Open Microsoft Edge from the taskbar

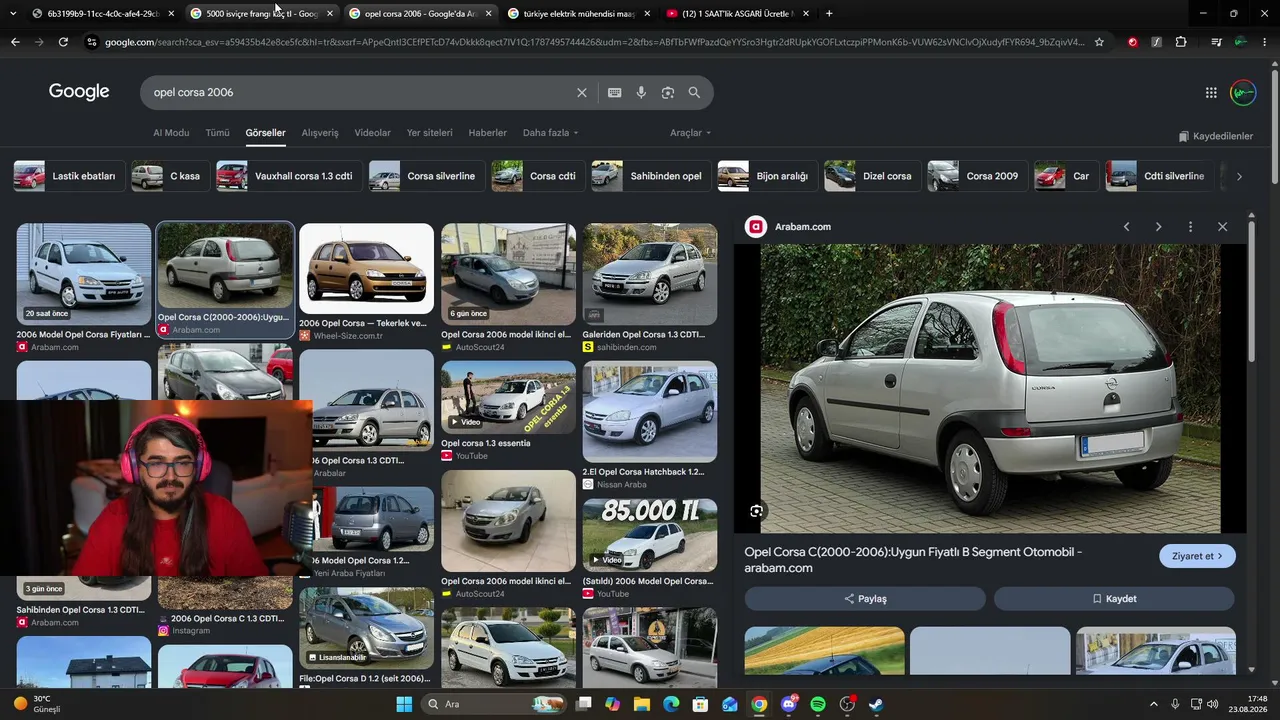pyautogui.click(x=671, y=704)
